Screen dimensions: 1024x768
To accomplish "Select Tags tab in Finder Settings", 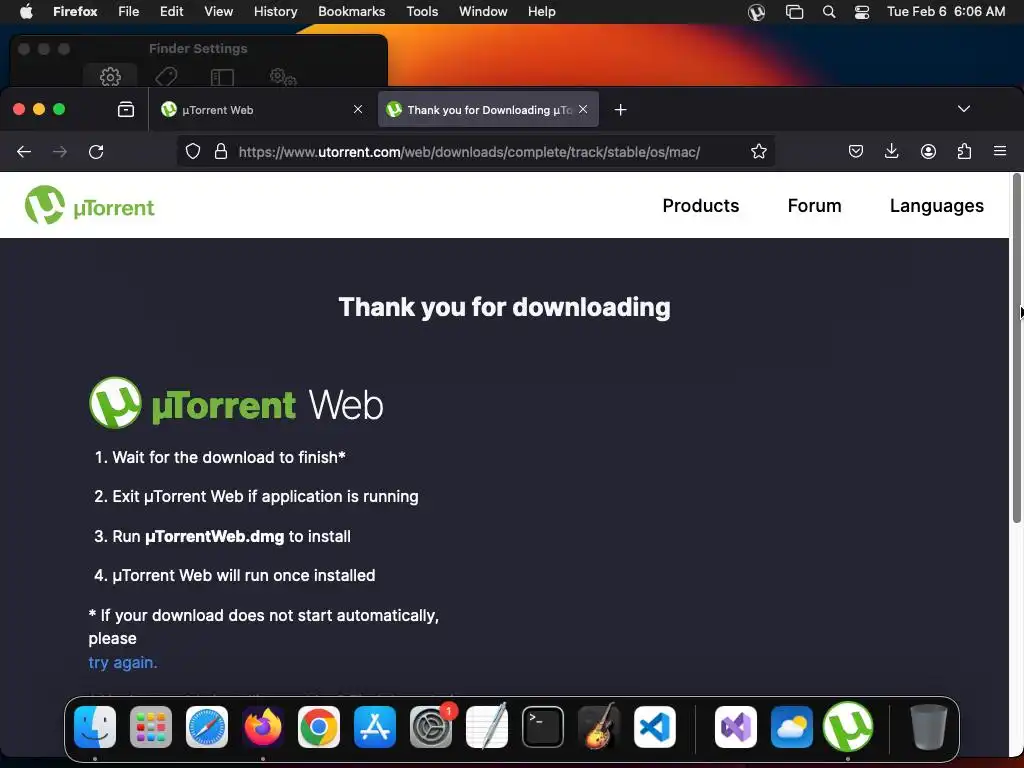I will pyautogui.click(x=167, y=76).
